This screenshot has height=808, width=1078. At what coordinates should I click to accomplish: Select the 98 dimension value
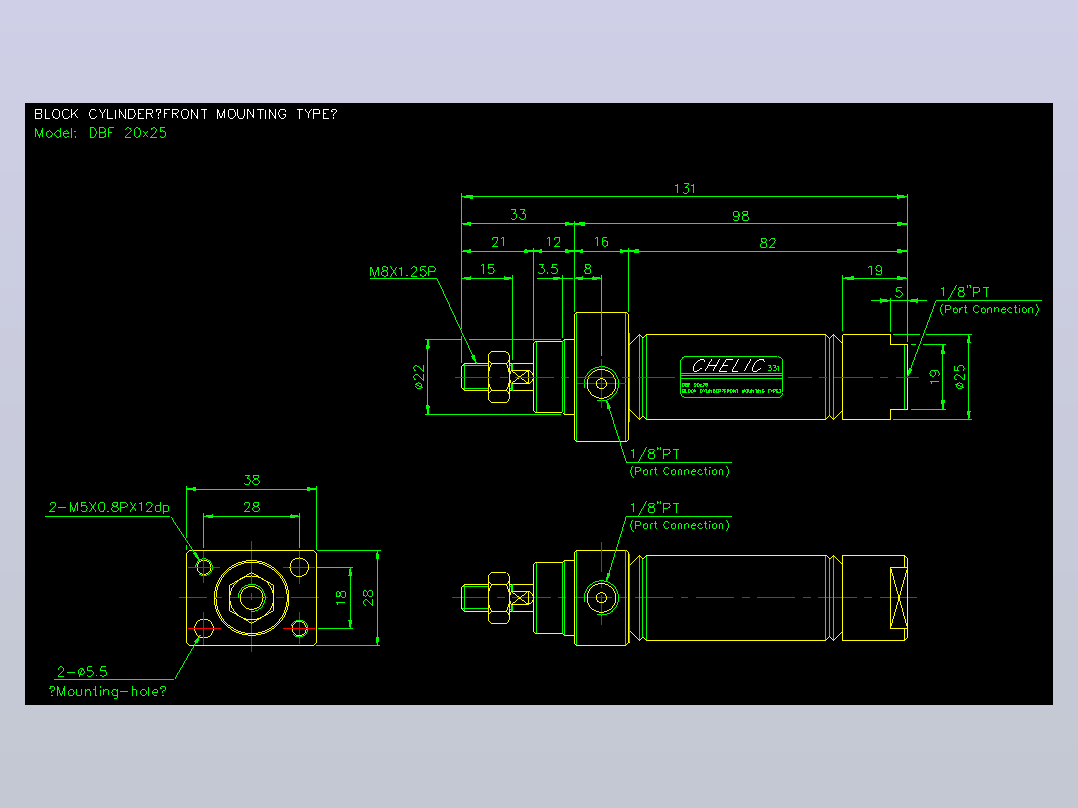[x=740, y=216]
